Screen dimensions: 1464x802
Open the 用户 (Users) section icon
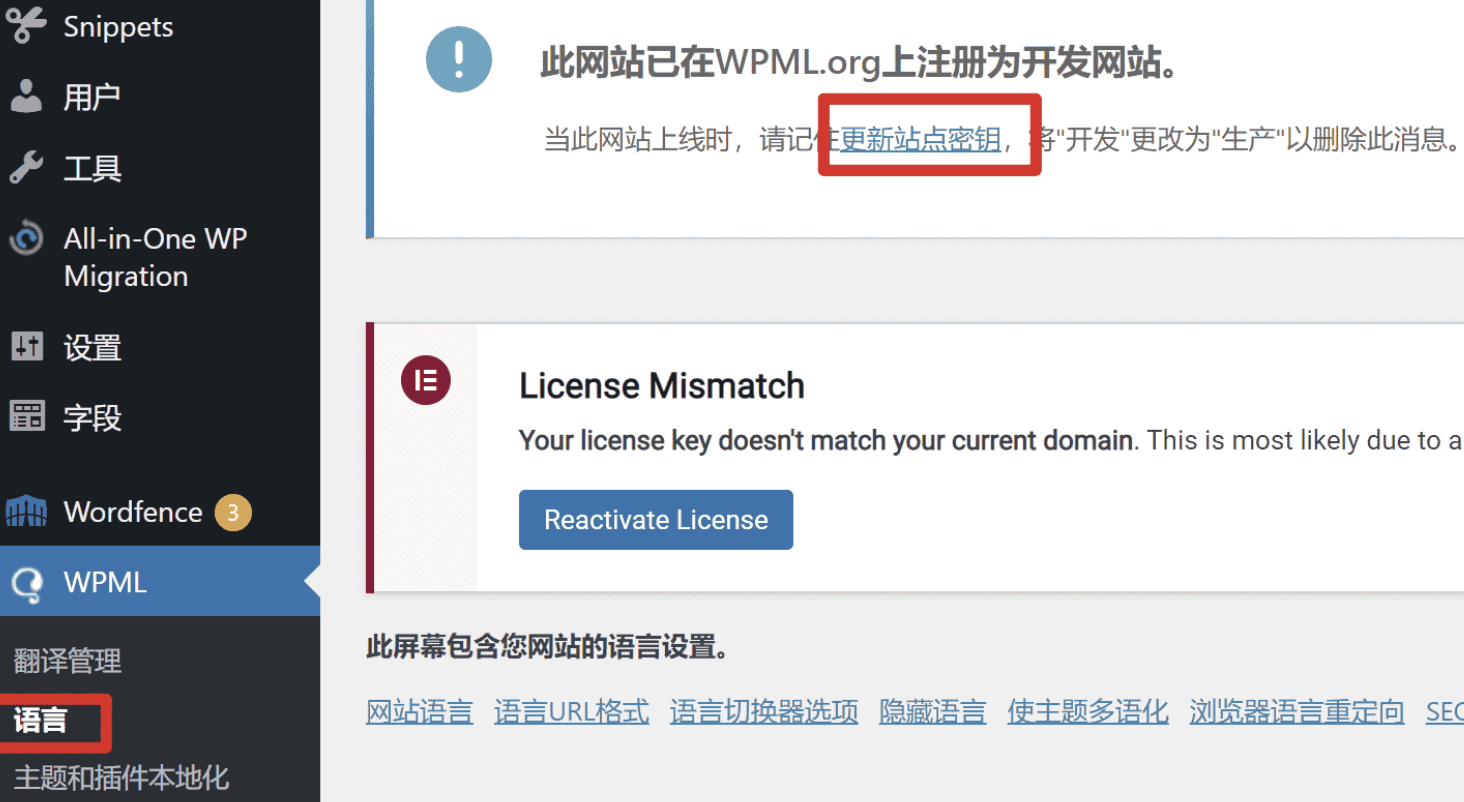(27, 96)
